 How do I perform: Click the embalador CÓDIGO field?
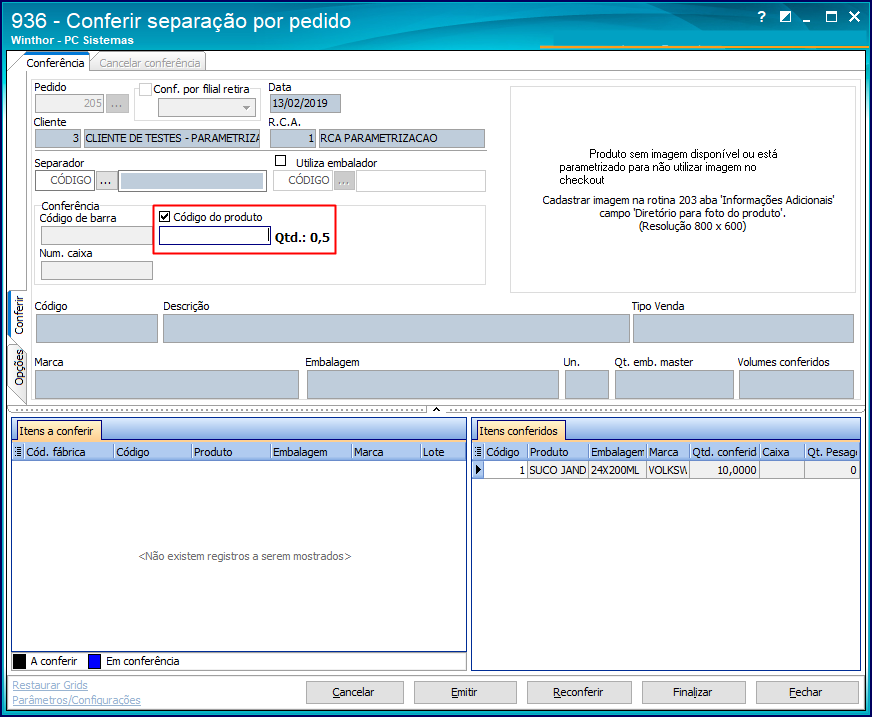point(303,180)
